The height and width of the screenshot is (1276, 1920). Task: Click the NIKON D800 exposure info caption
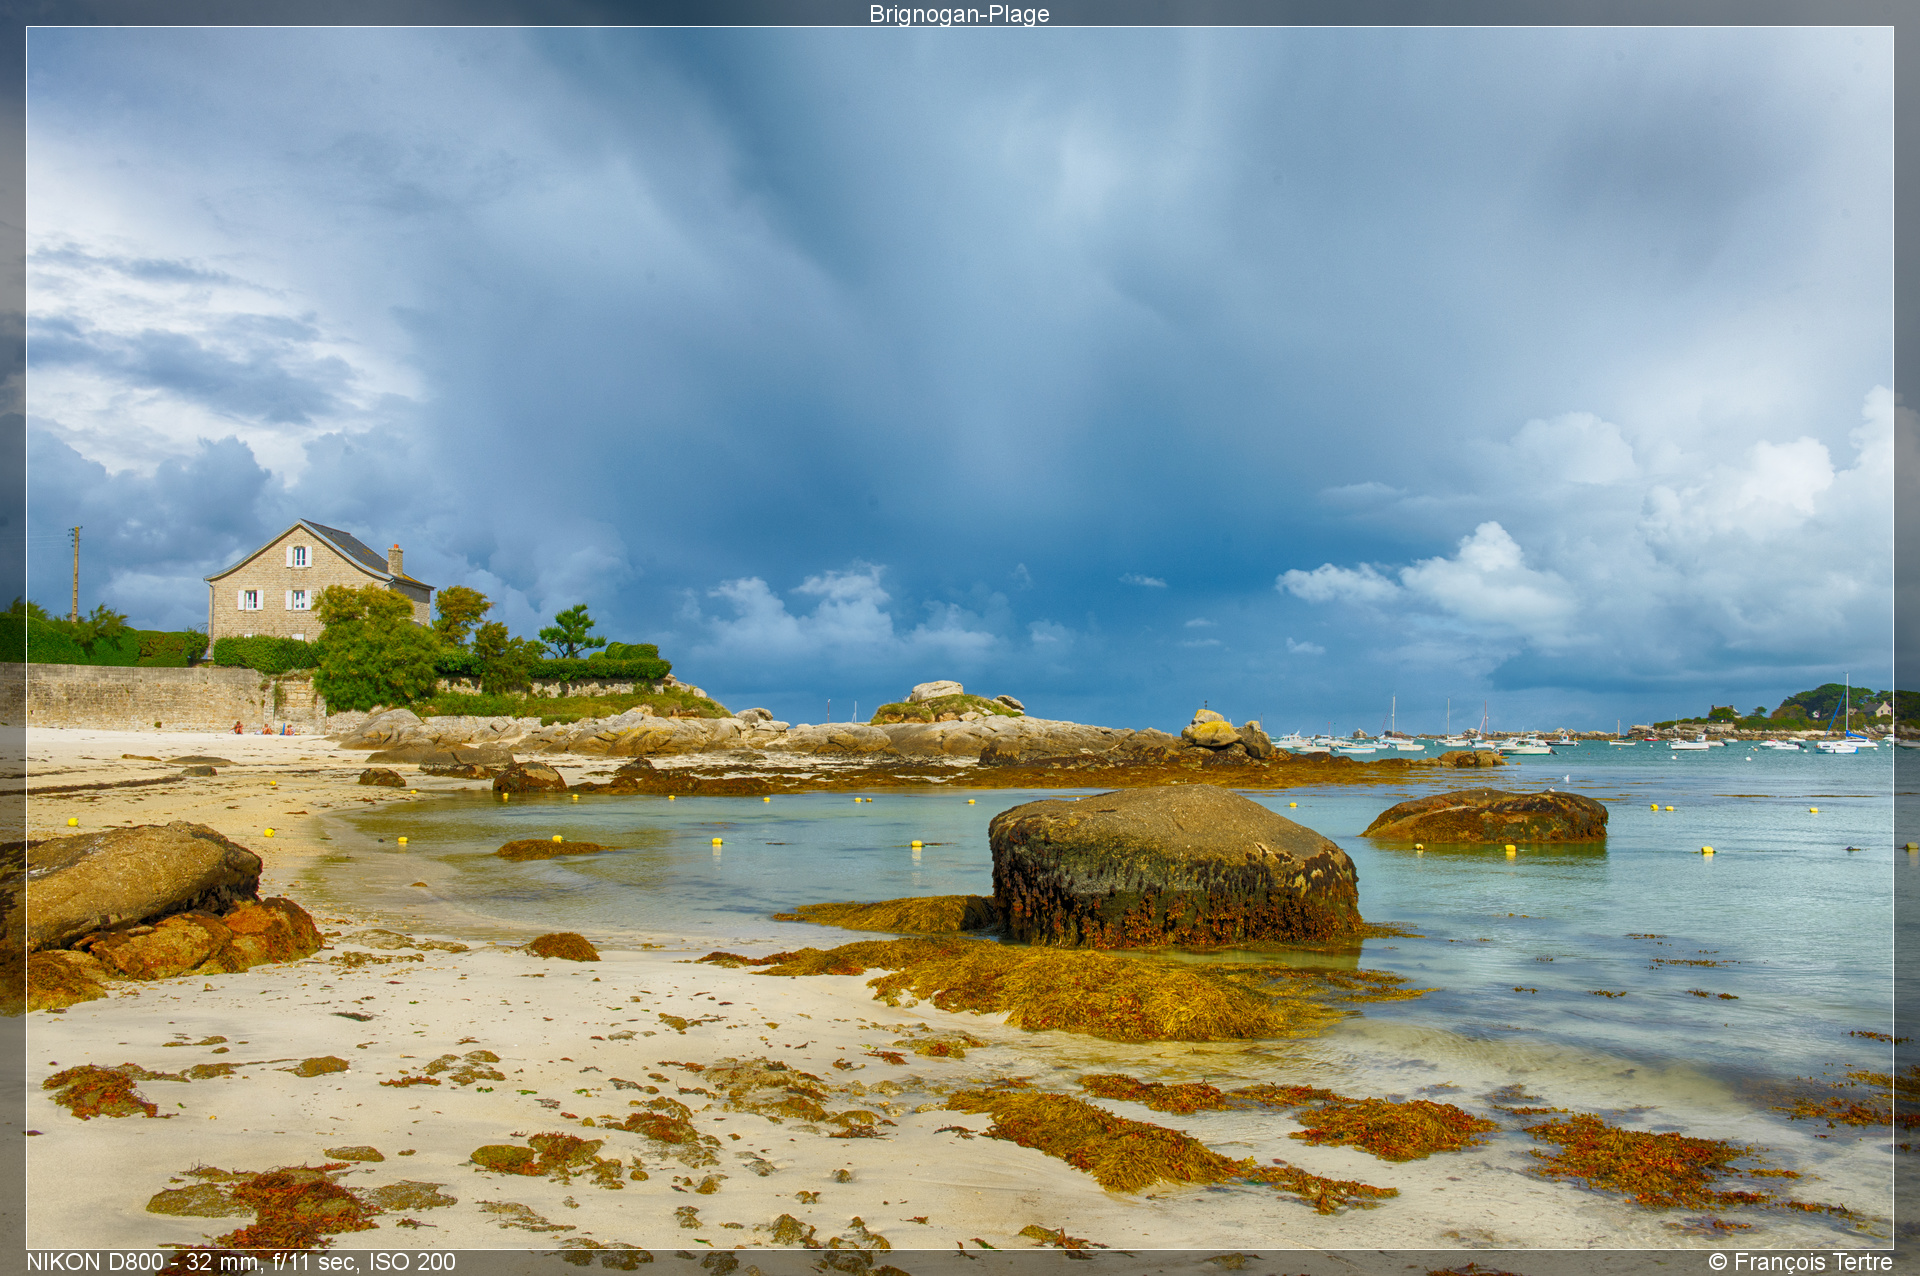241,1262
